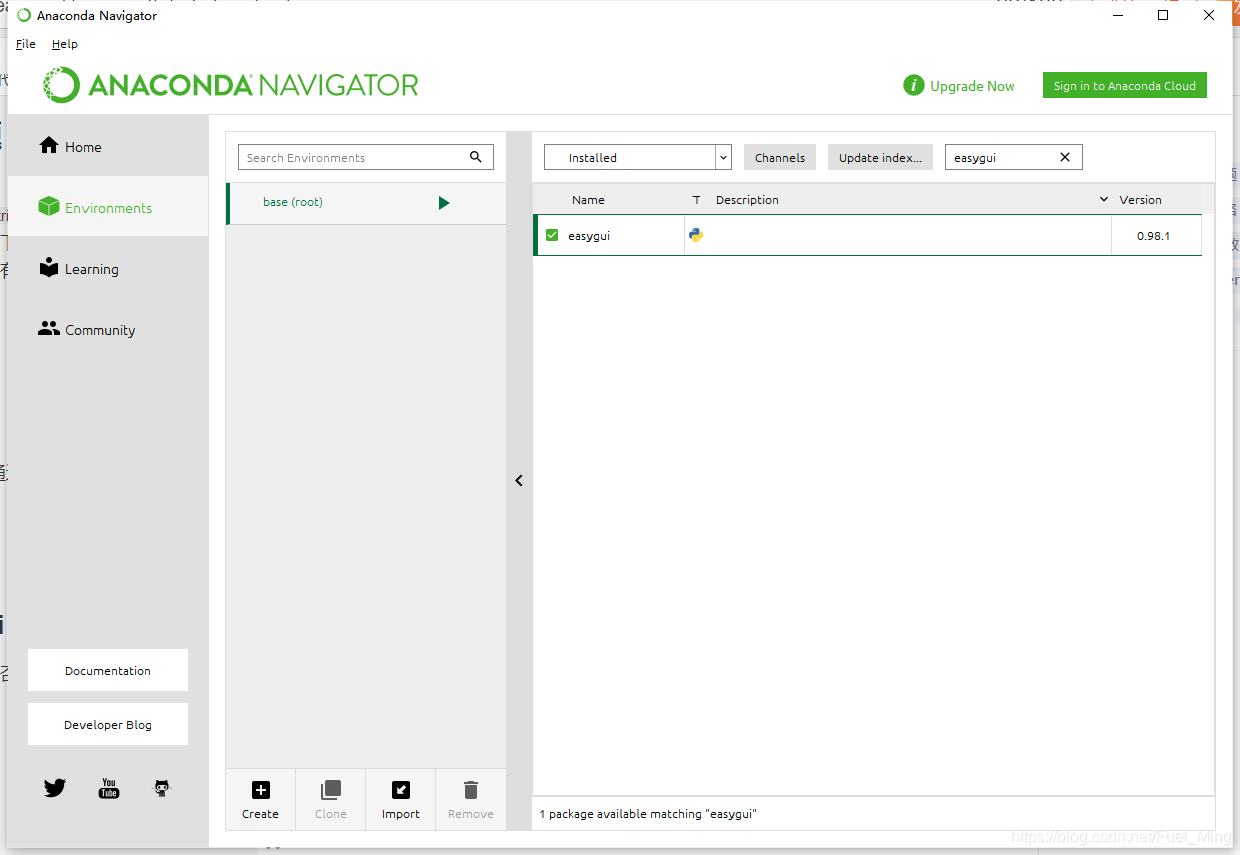1240x855 pixels.
Task: Click the status text about matching packages
Action: pos(648,814)
